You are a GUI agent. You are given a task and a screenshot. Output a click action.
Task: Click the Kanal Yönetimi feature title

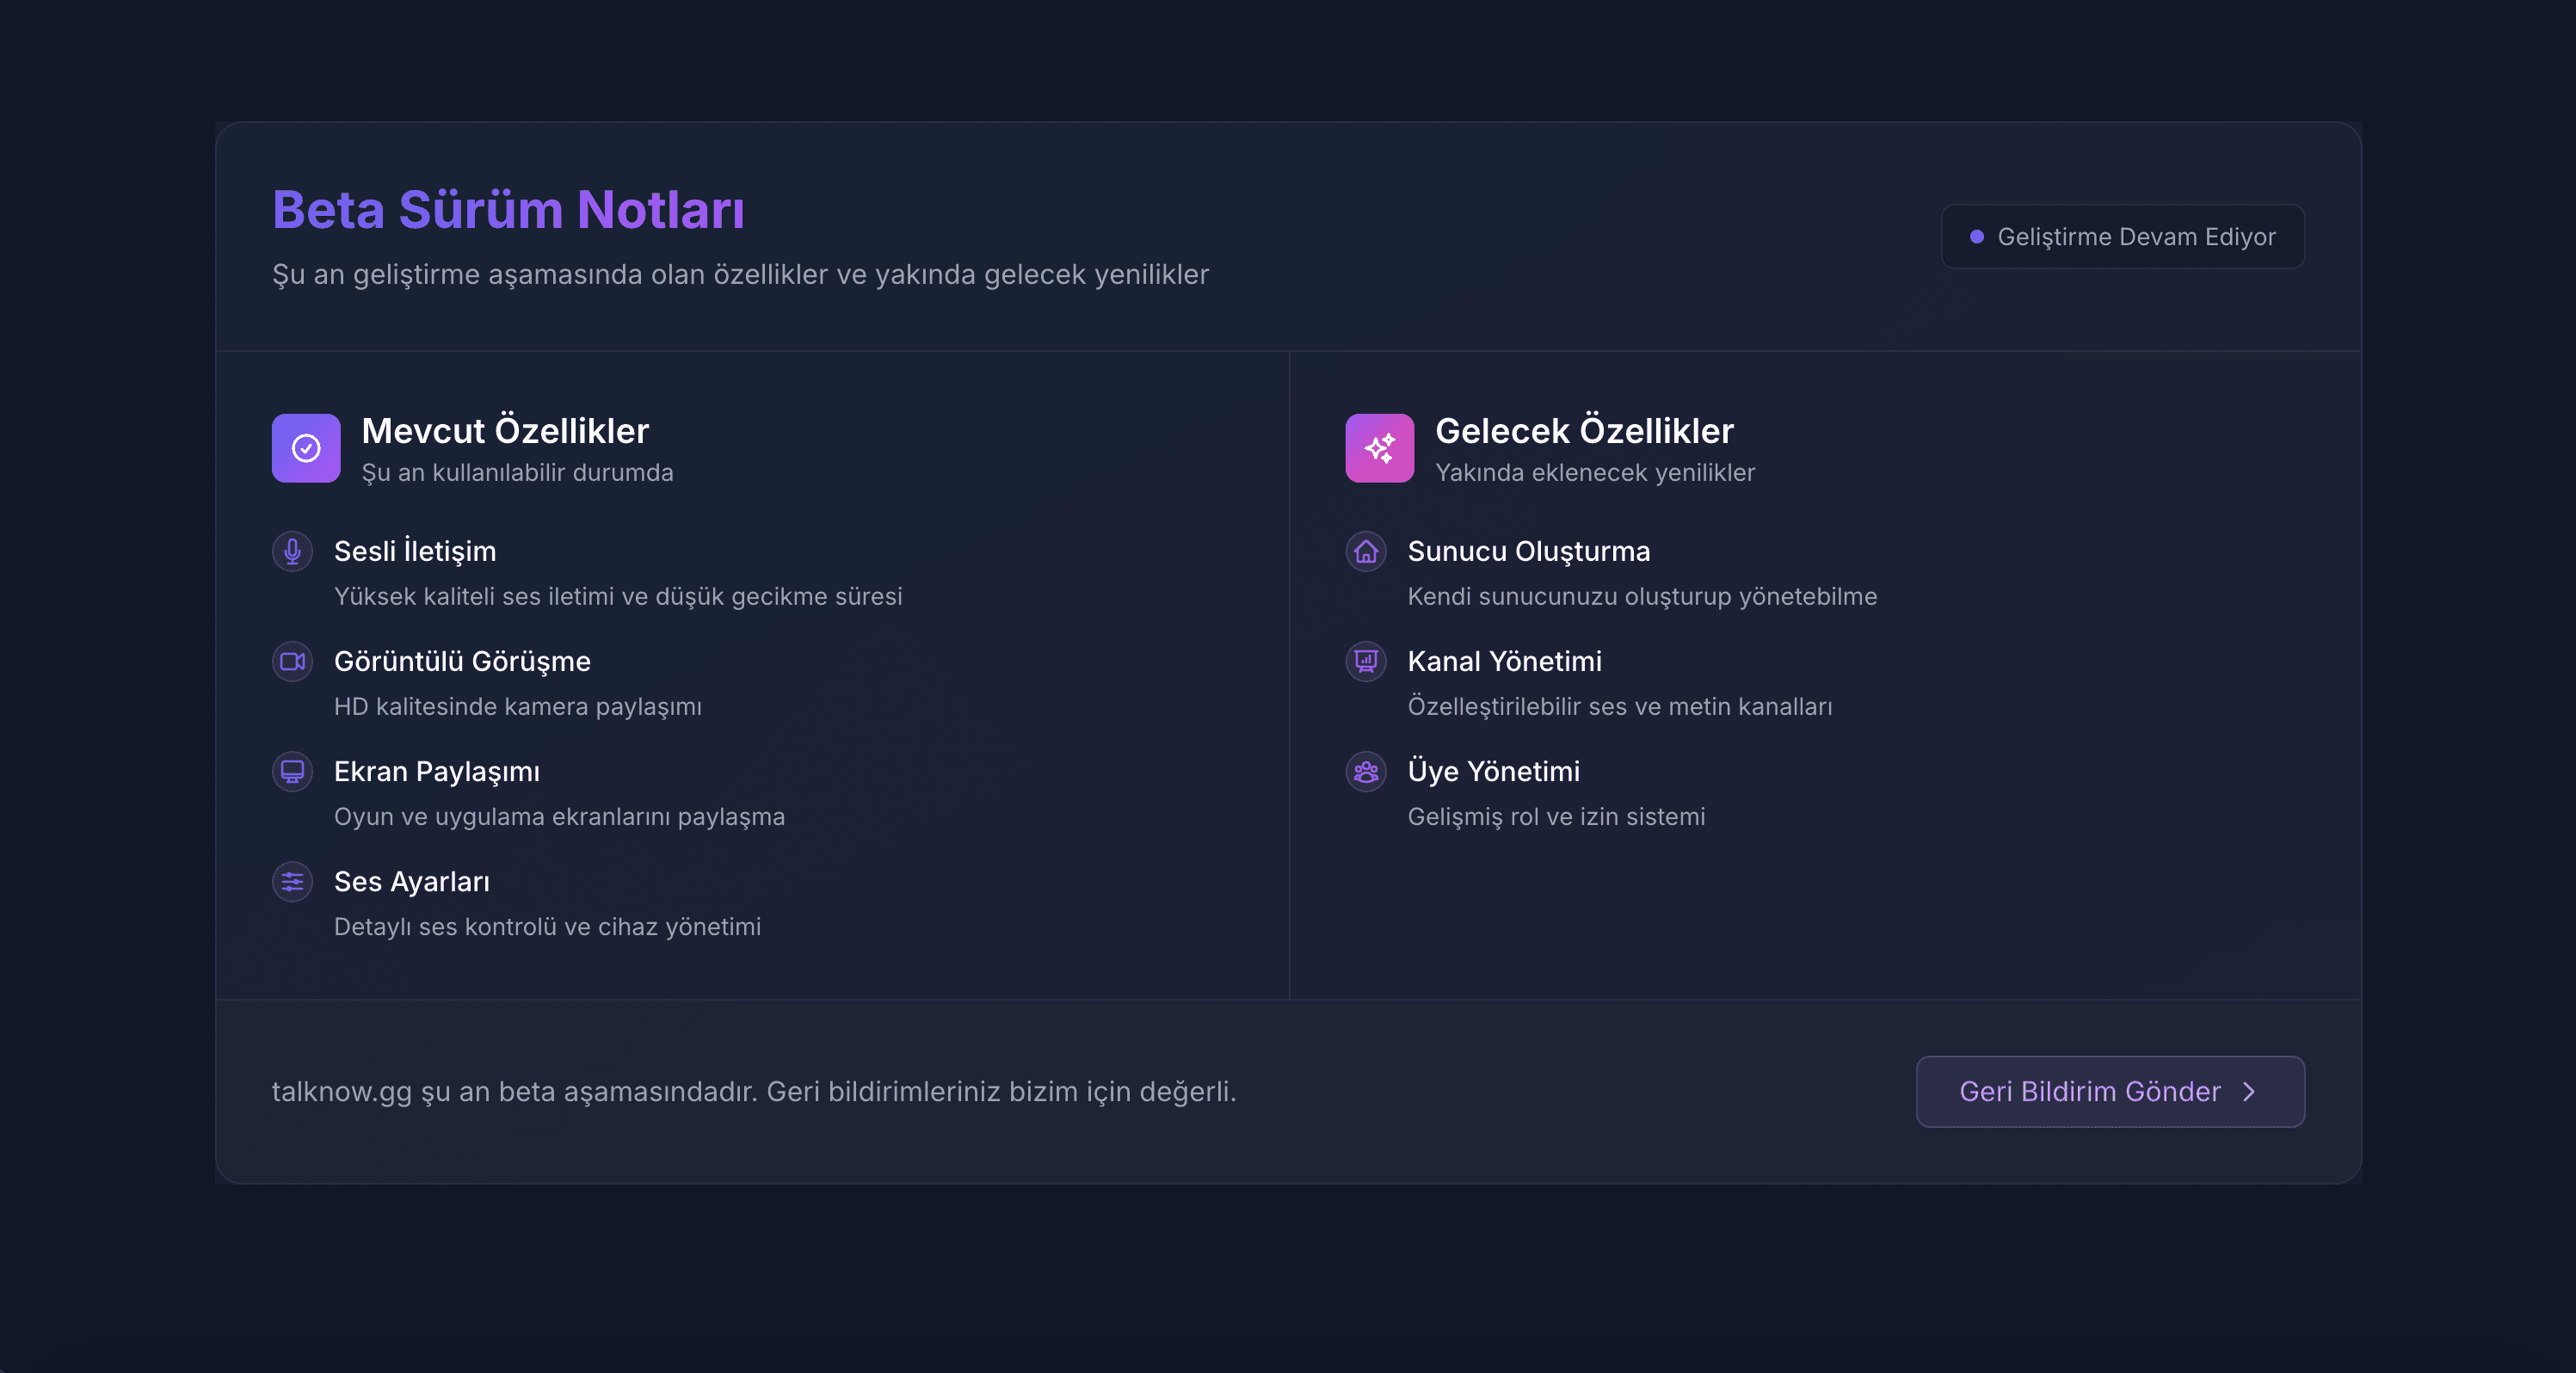[x=1504, y=661]
